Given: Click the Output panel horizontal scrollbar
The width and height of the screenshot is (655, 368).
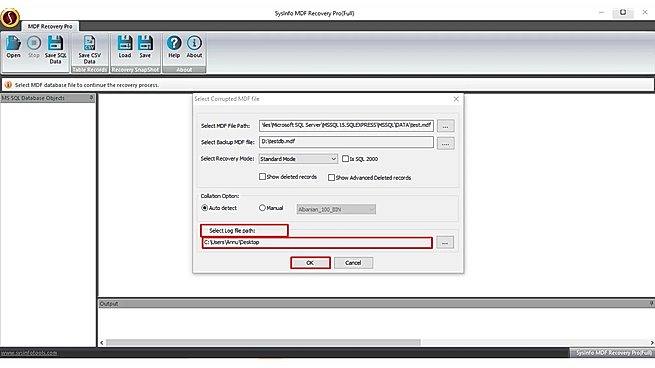Looking at the screenshot, I should (263, 343).
